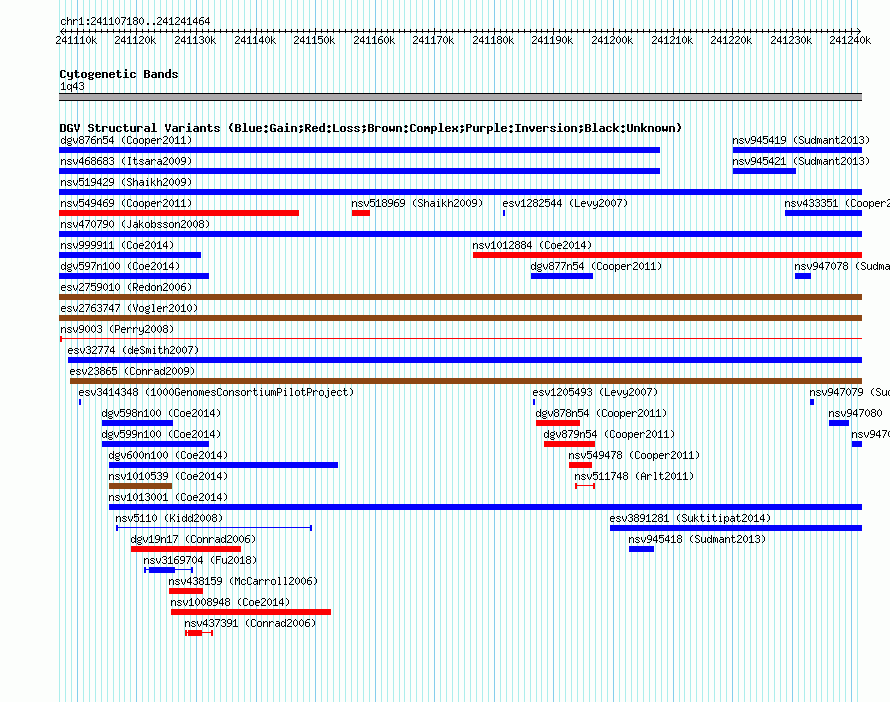Click the 241170k ruler position
This screenshot has height=702, width=890.
(433, 40)
